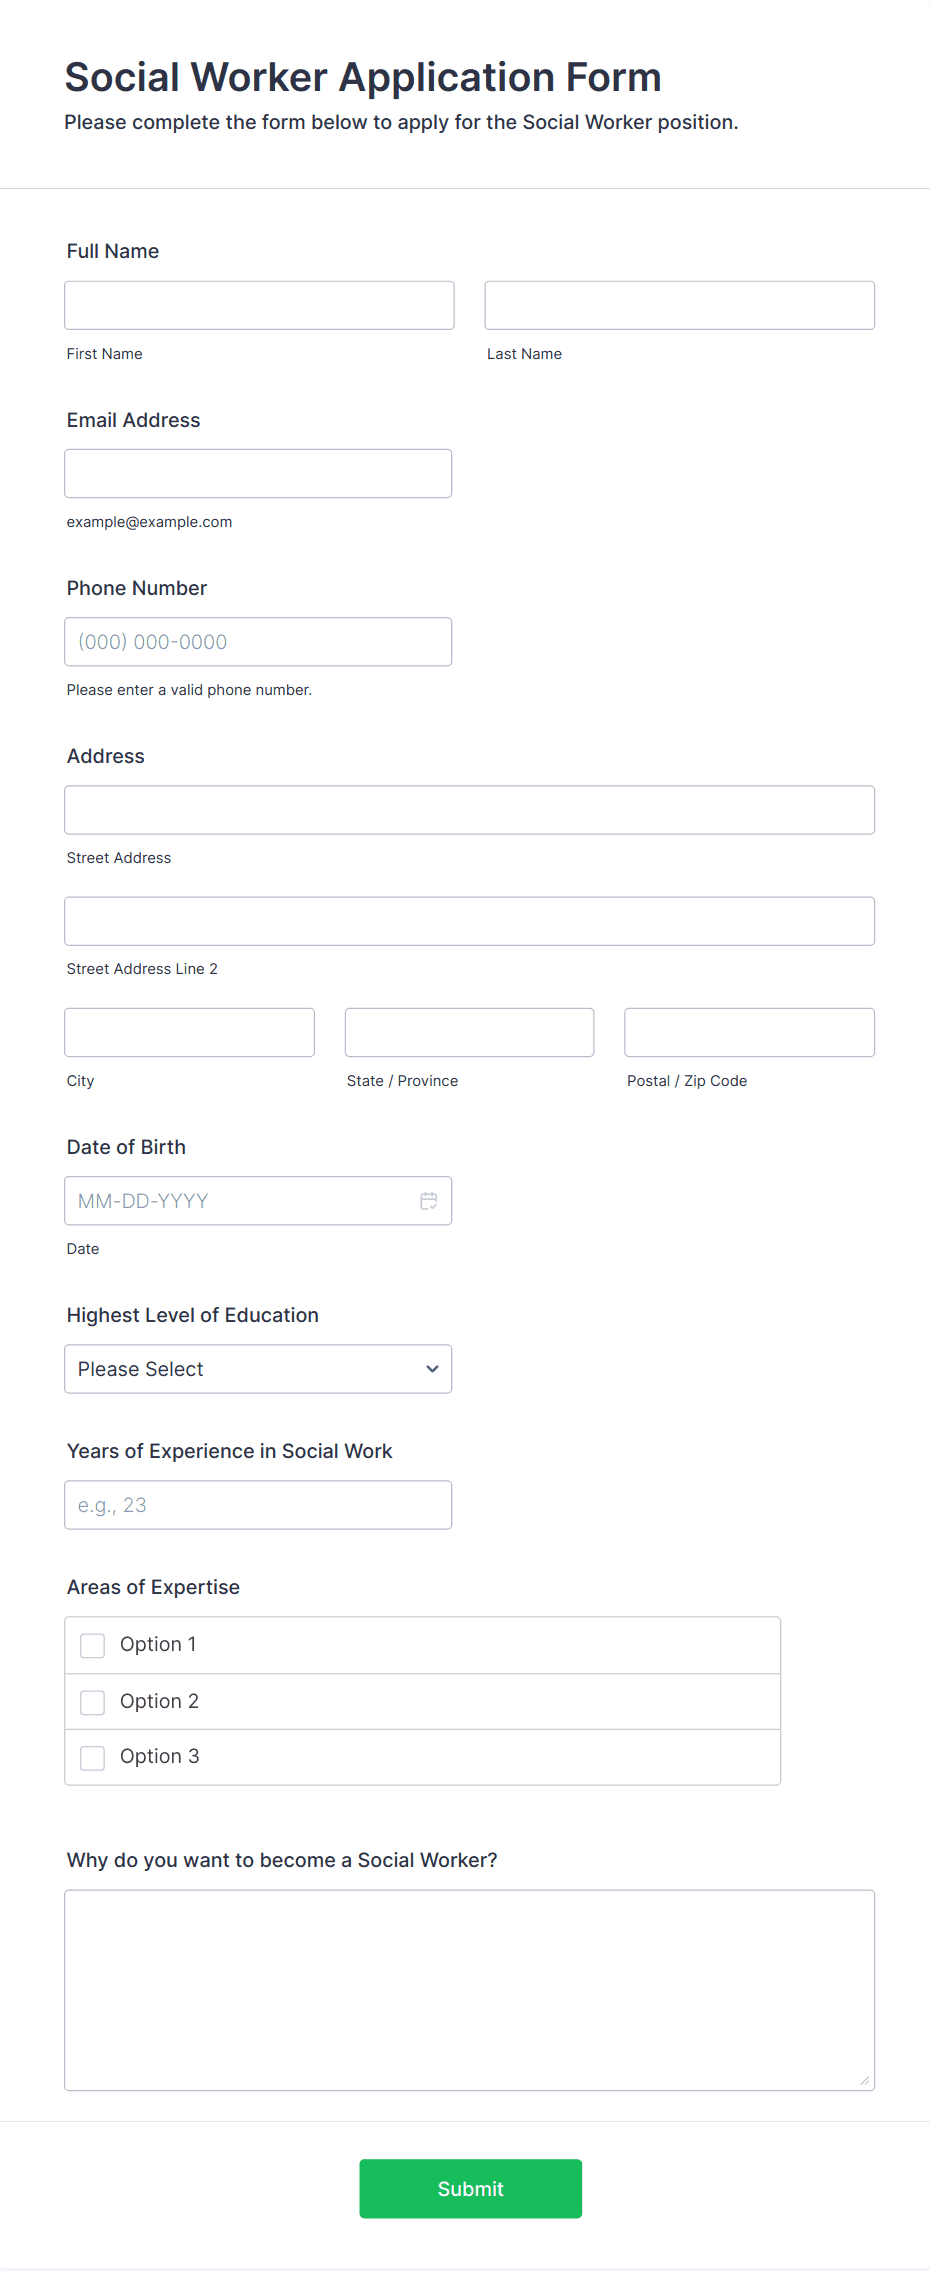The image size is (930, 2271).
Task: Grab the textarea resize handle
Action: (865, 2081)
